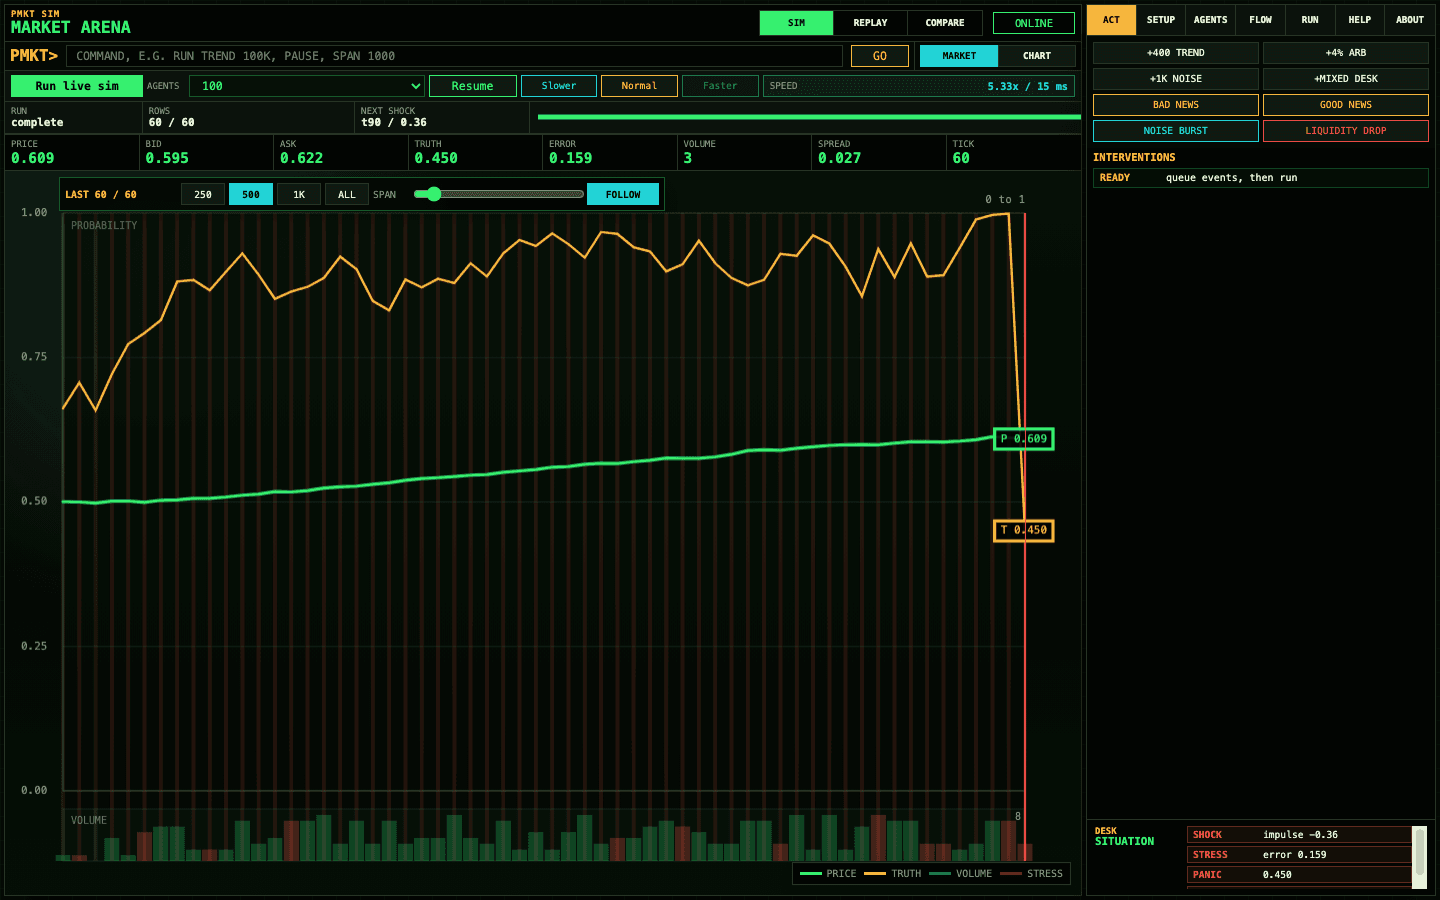This screenshot has height=900, width=1440.
Task: Click the VOLUME legend entry
Action: coord(961,874)
